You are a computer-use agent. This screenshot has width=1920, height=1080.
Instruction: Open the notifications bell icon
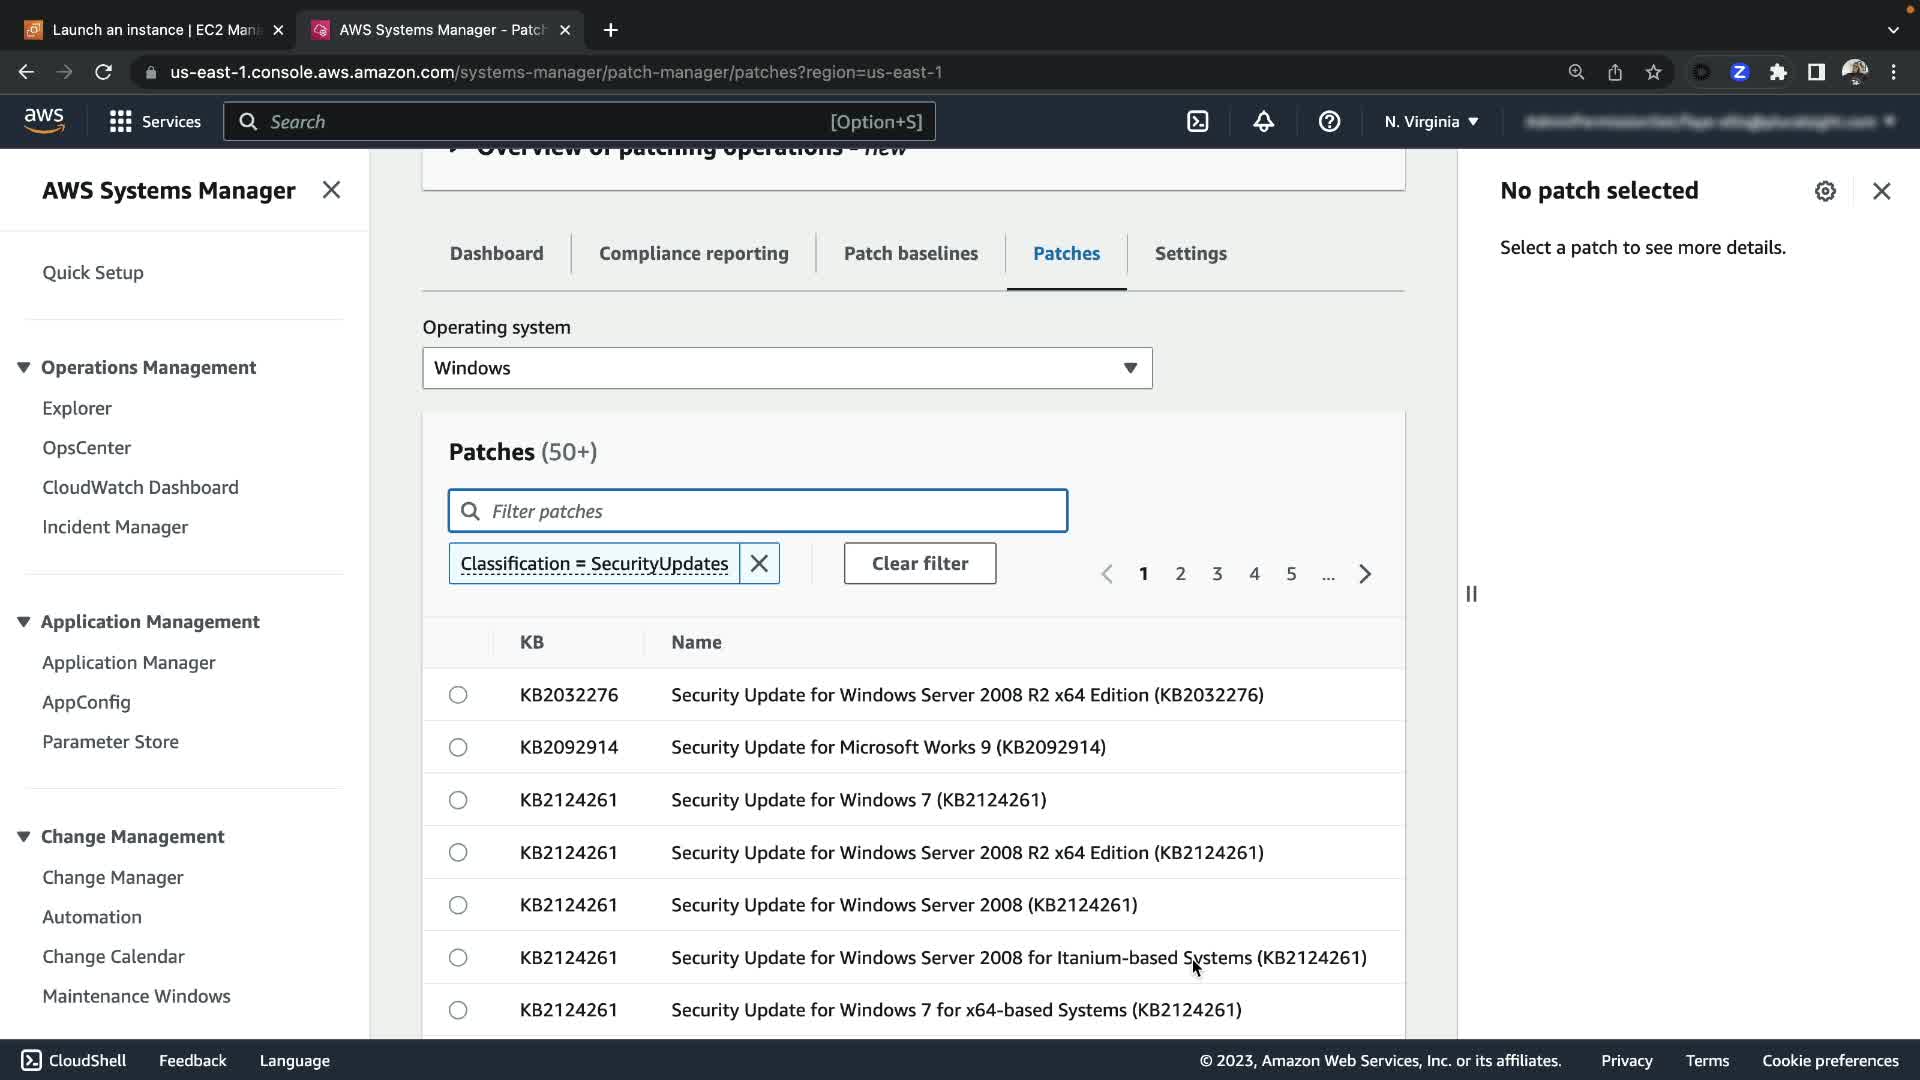(1263, 121)
